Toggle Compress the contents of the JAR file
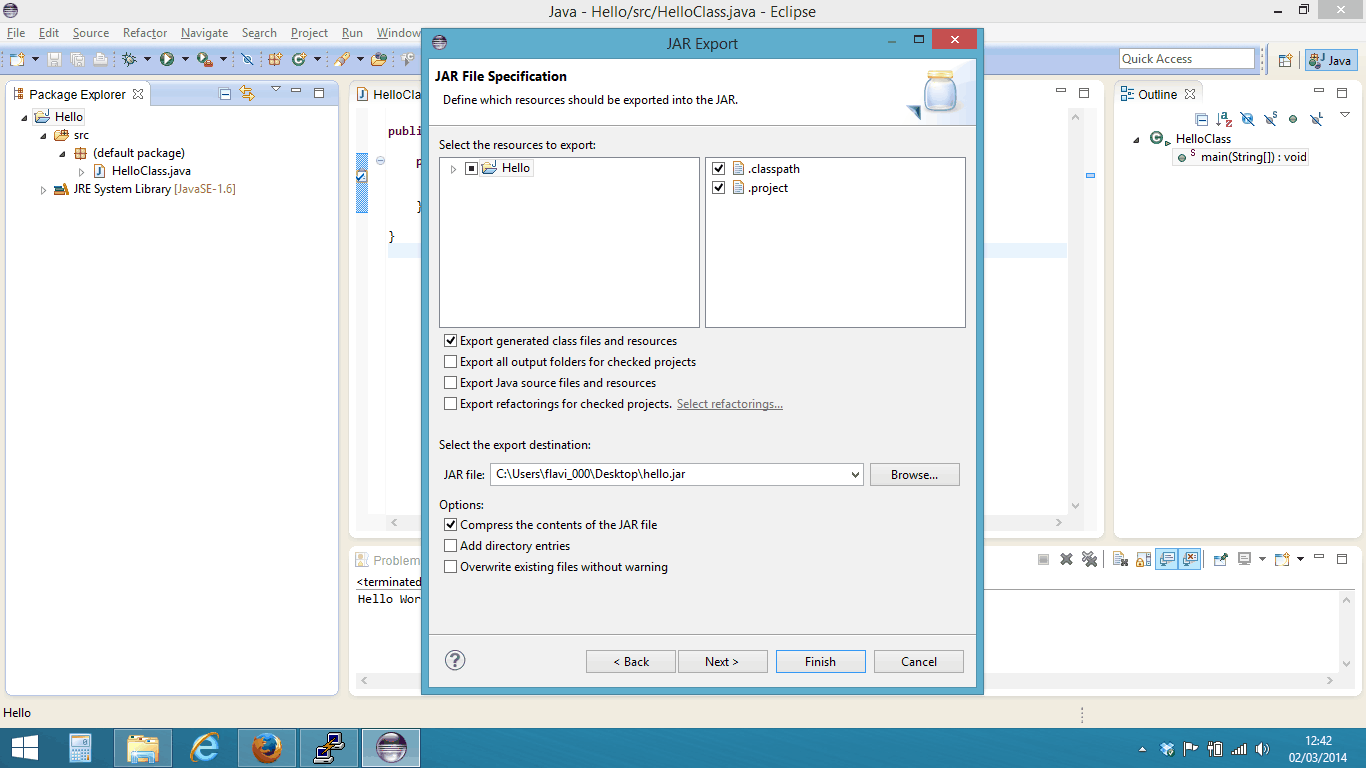This screenshot has height=768, width=1366. pyautogui.click(x=450, y=525)
